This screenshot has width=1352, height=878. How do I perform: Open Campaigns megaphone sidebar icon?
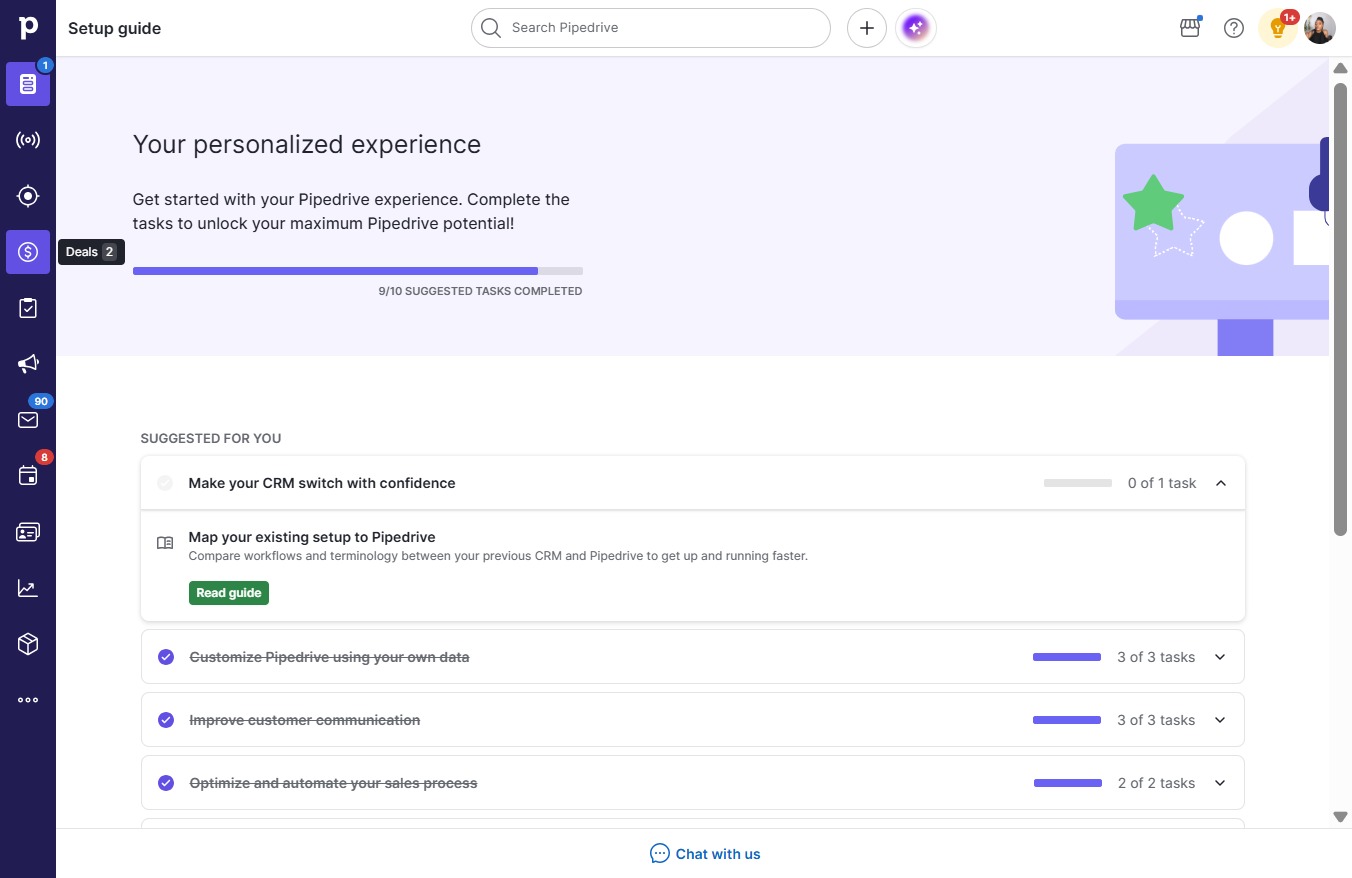pos(28,364)
